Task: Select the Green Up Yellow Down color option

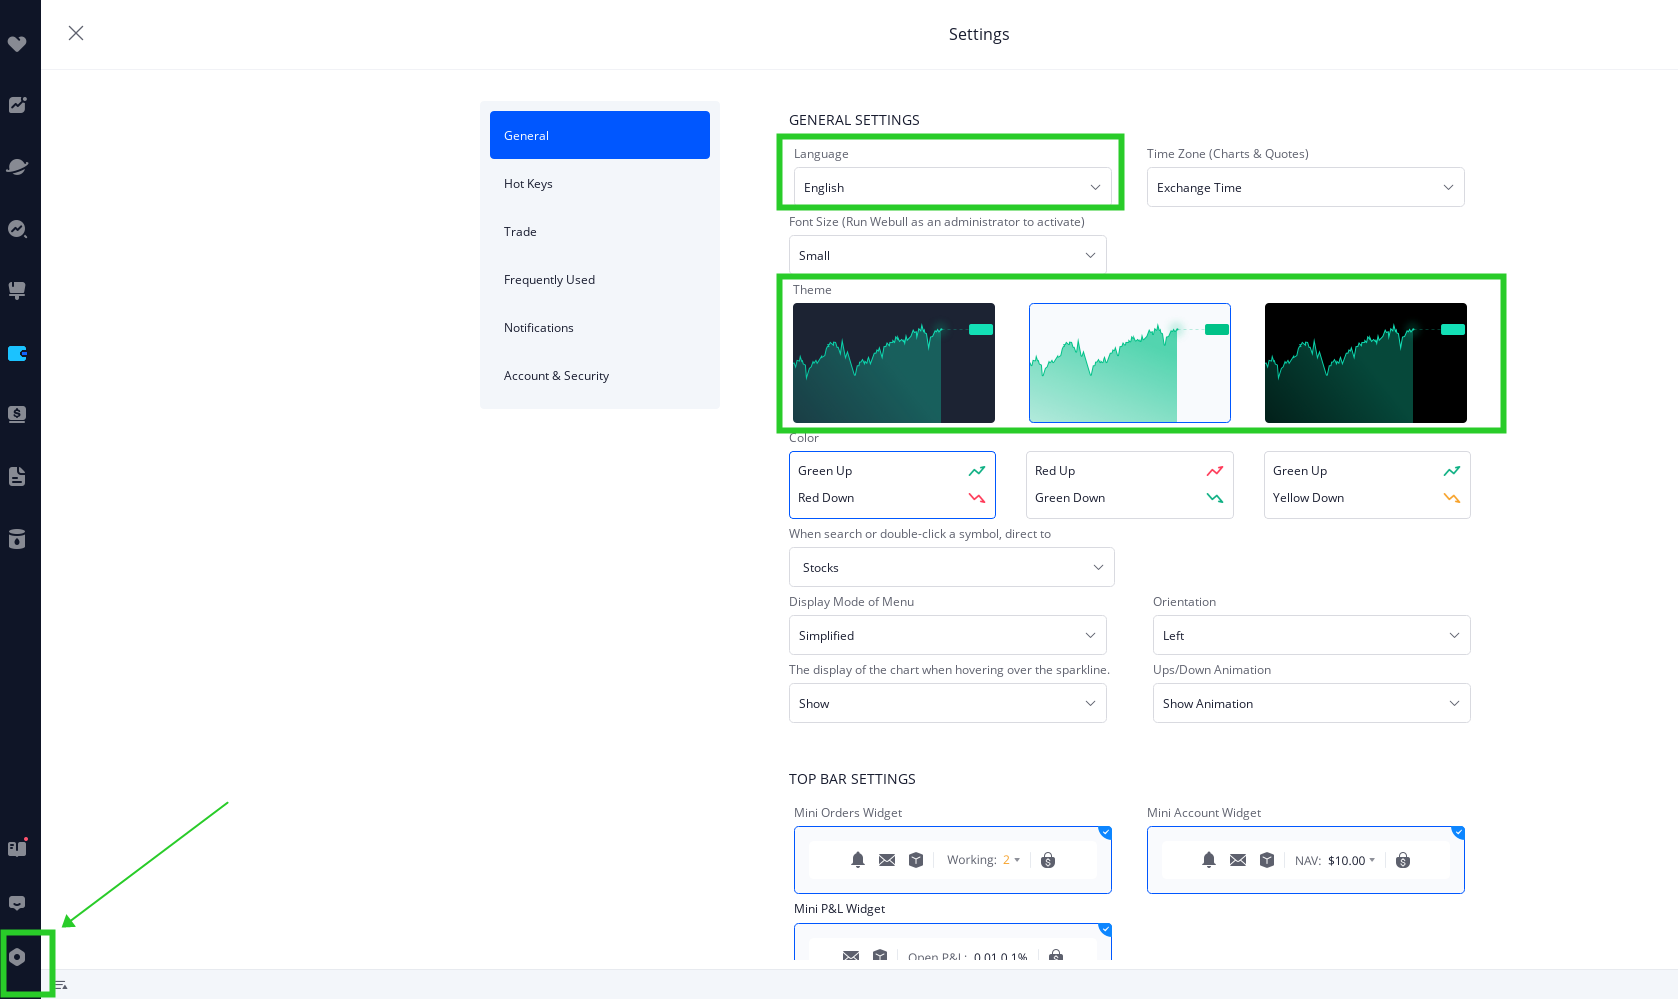Action: [x=1366, y=485]
